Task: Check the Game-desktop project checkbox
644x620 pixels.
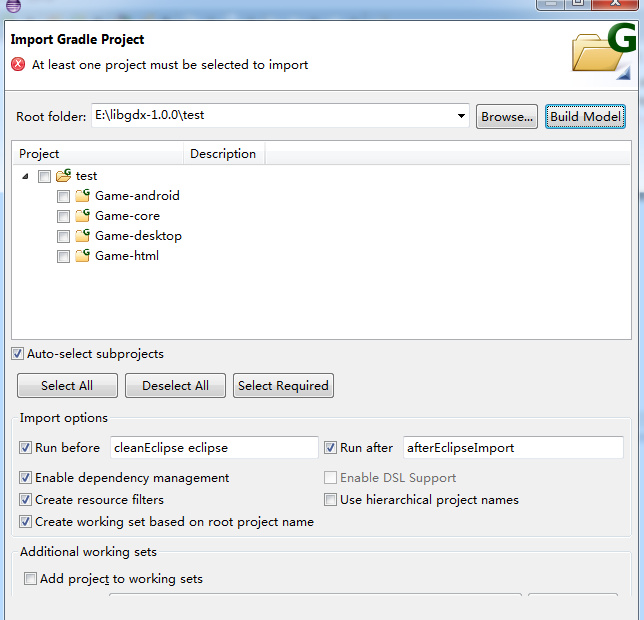Action: [x=63, y=237]
